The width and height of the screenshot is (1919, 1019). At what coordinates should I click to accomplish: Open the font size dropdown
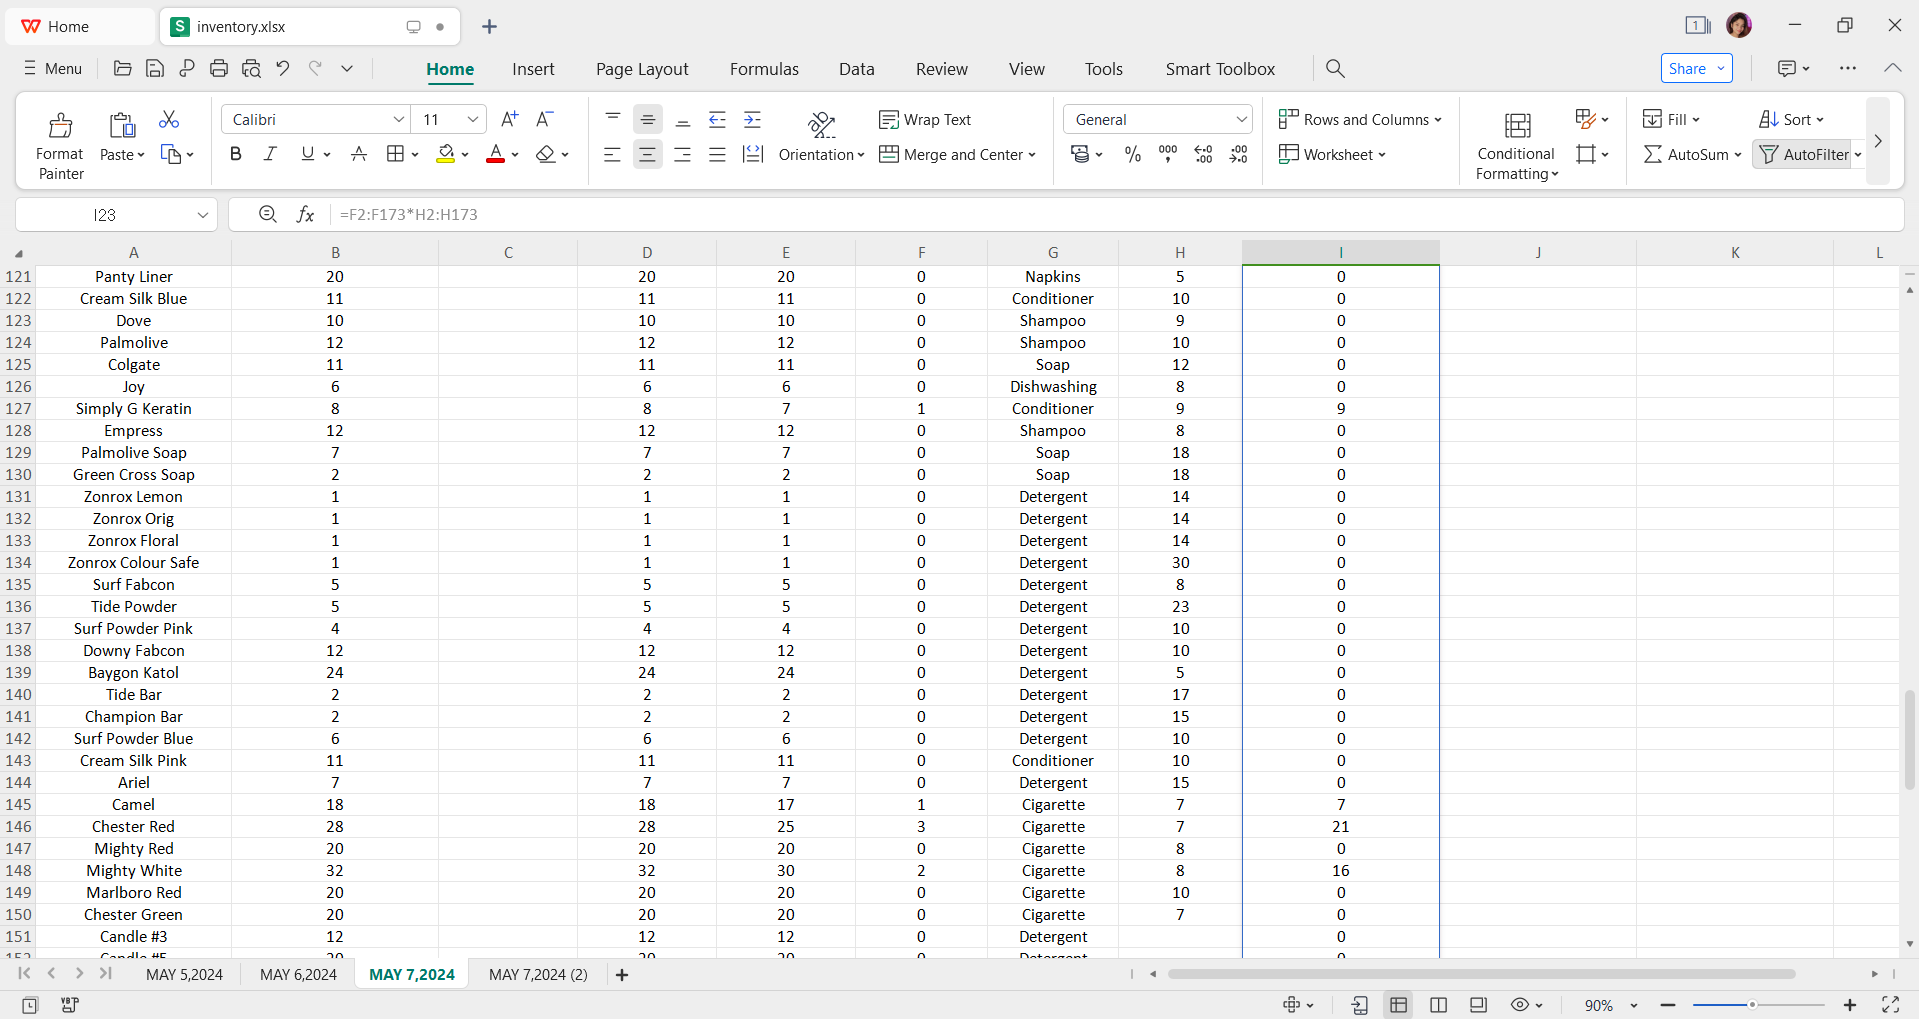pyautogui.click(x=473, y=119)
